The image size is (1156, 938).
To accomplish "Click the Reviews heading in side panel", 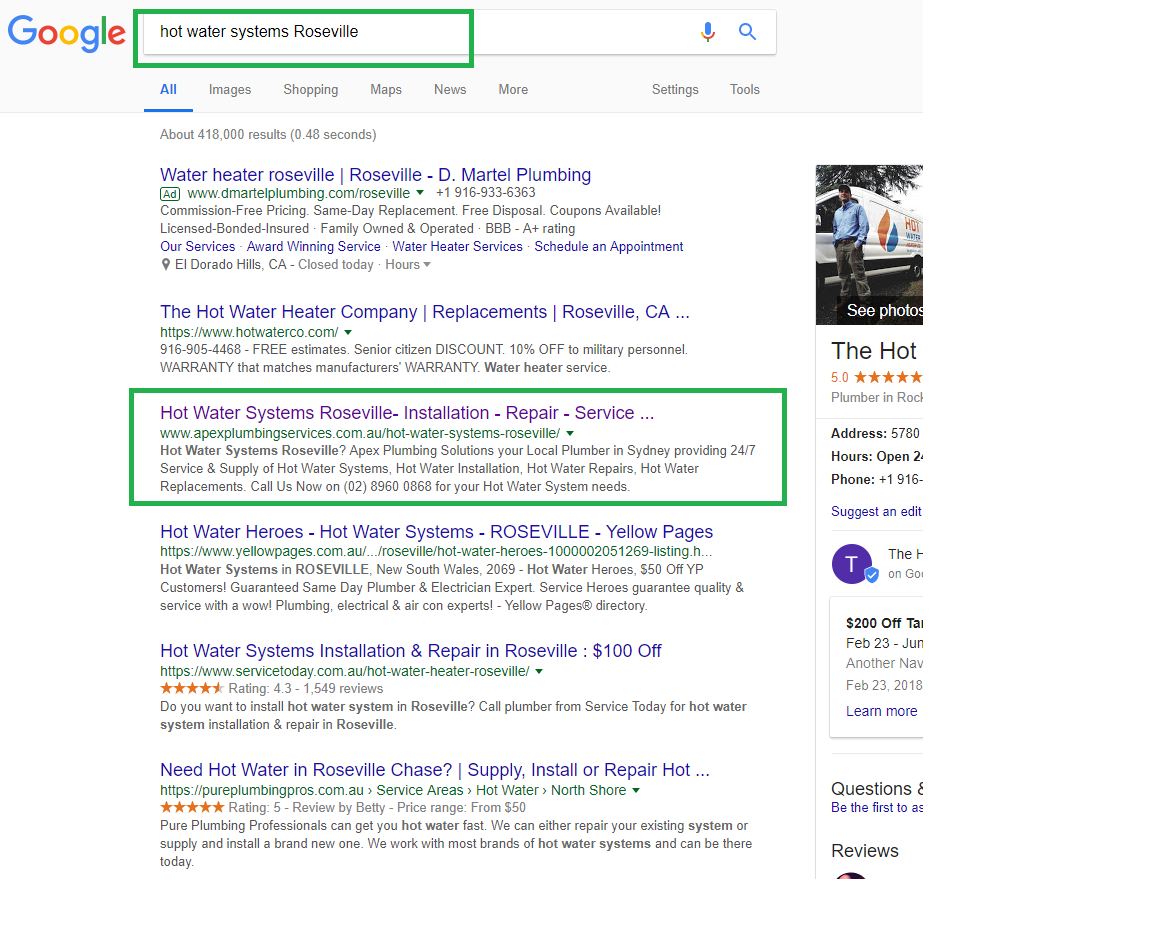I will coord(865,851).
